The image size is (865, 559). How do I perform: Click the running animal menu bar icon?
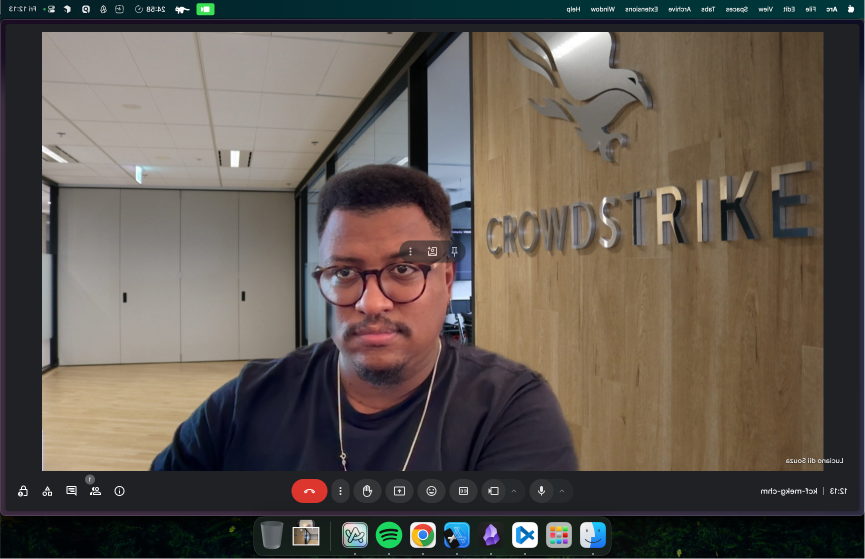182,9
